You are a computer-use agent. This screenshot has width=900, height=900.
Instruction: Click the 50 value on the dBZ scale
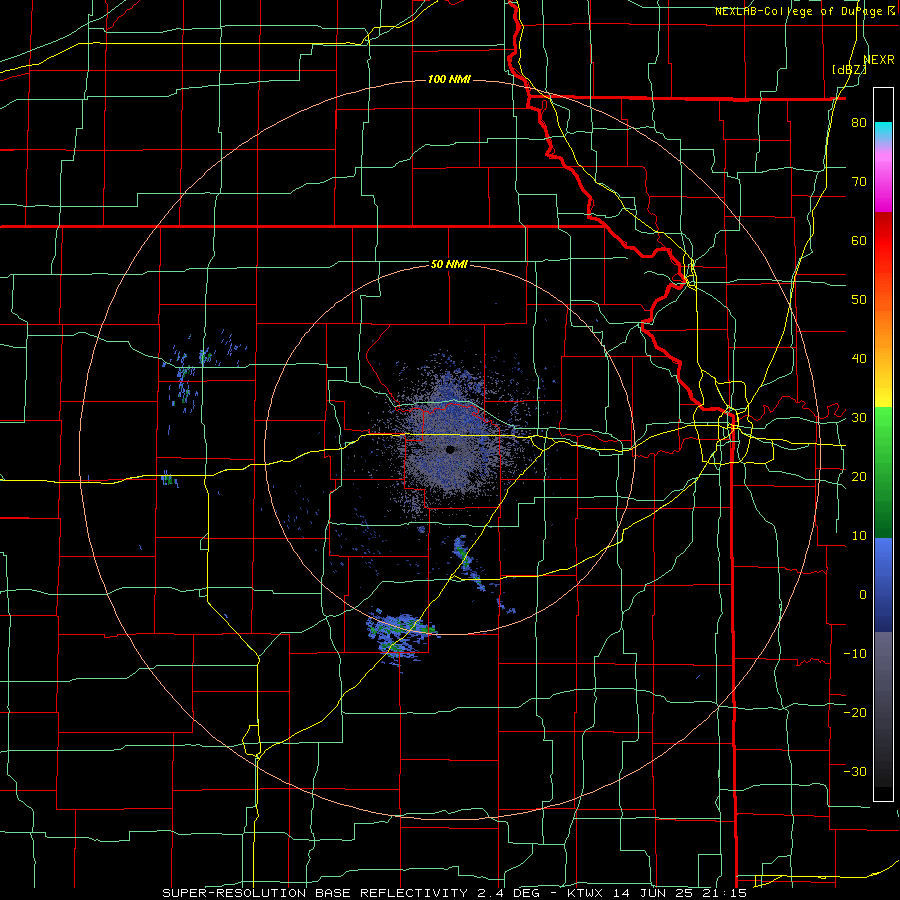[x=859, y=300]
